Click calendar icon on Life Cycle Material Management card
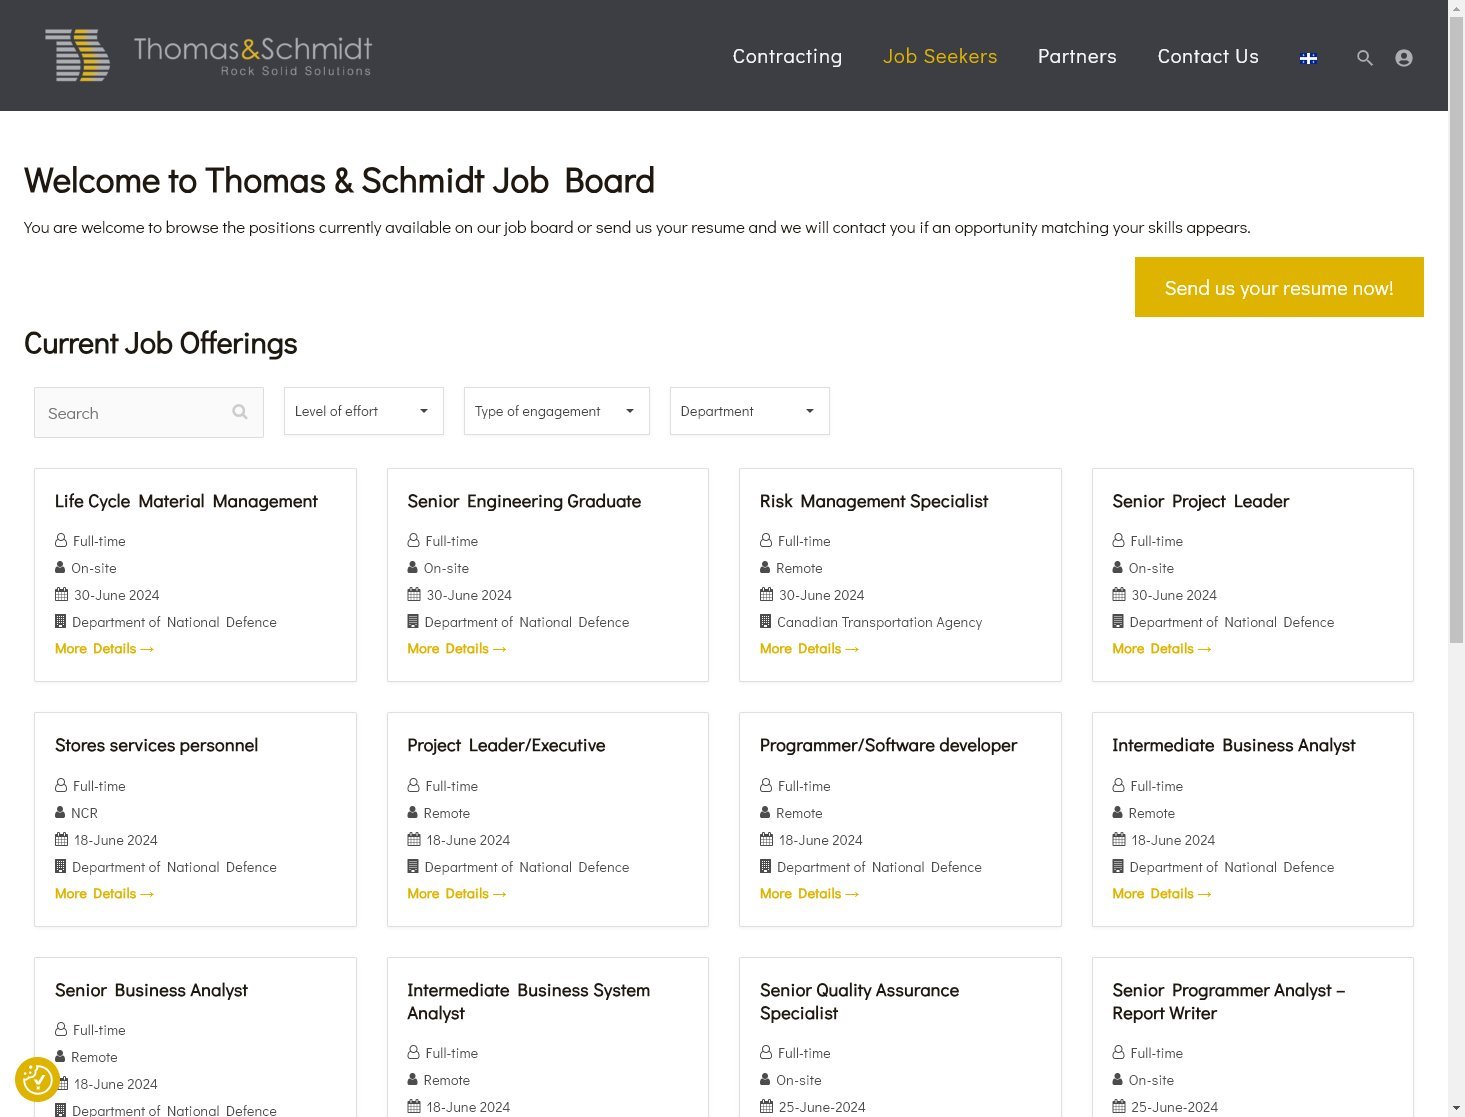This screenshot has height=1117, width=1465. click(x=61, y=594)
